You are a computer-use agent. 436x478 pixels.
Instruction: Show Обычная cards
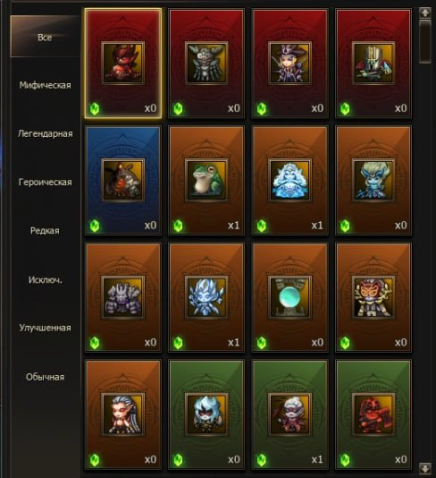[x=45, y=377]
